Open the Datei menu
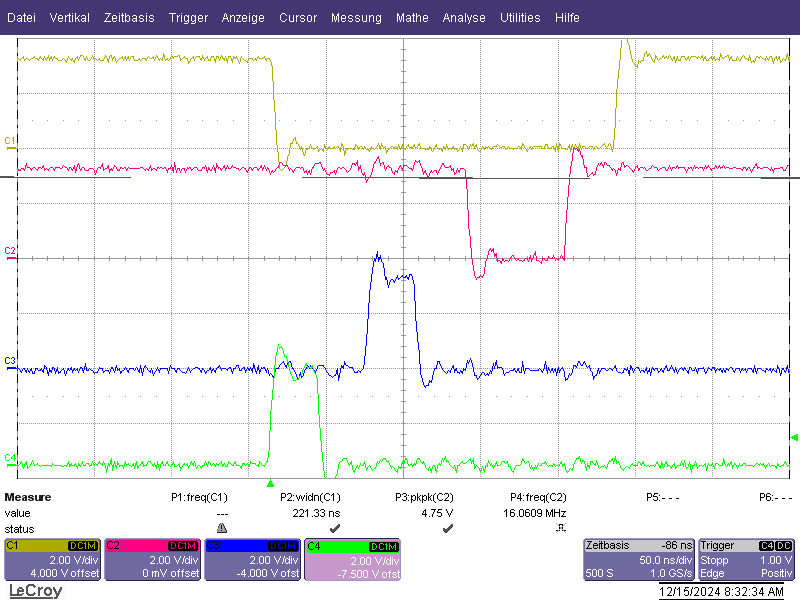 21,18
